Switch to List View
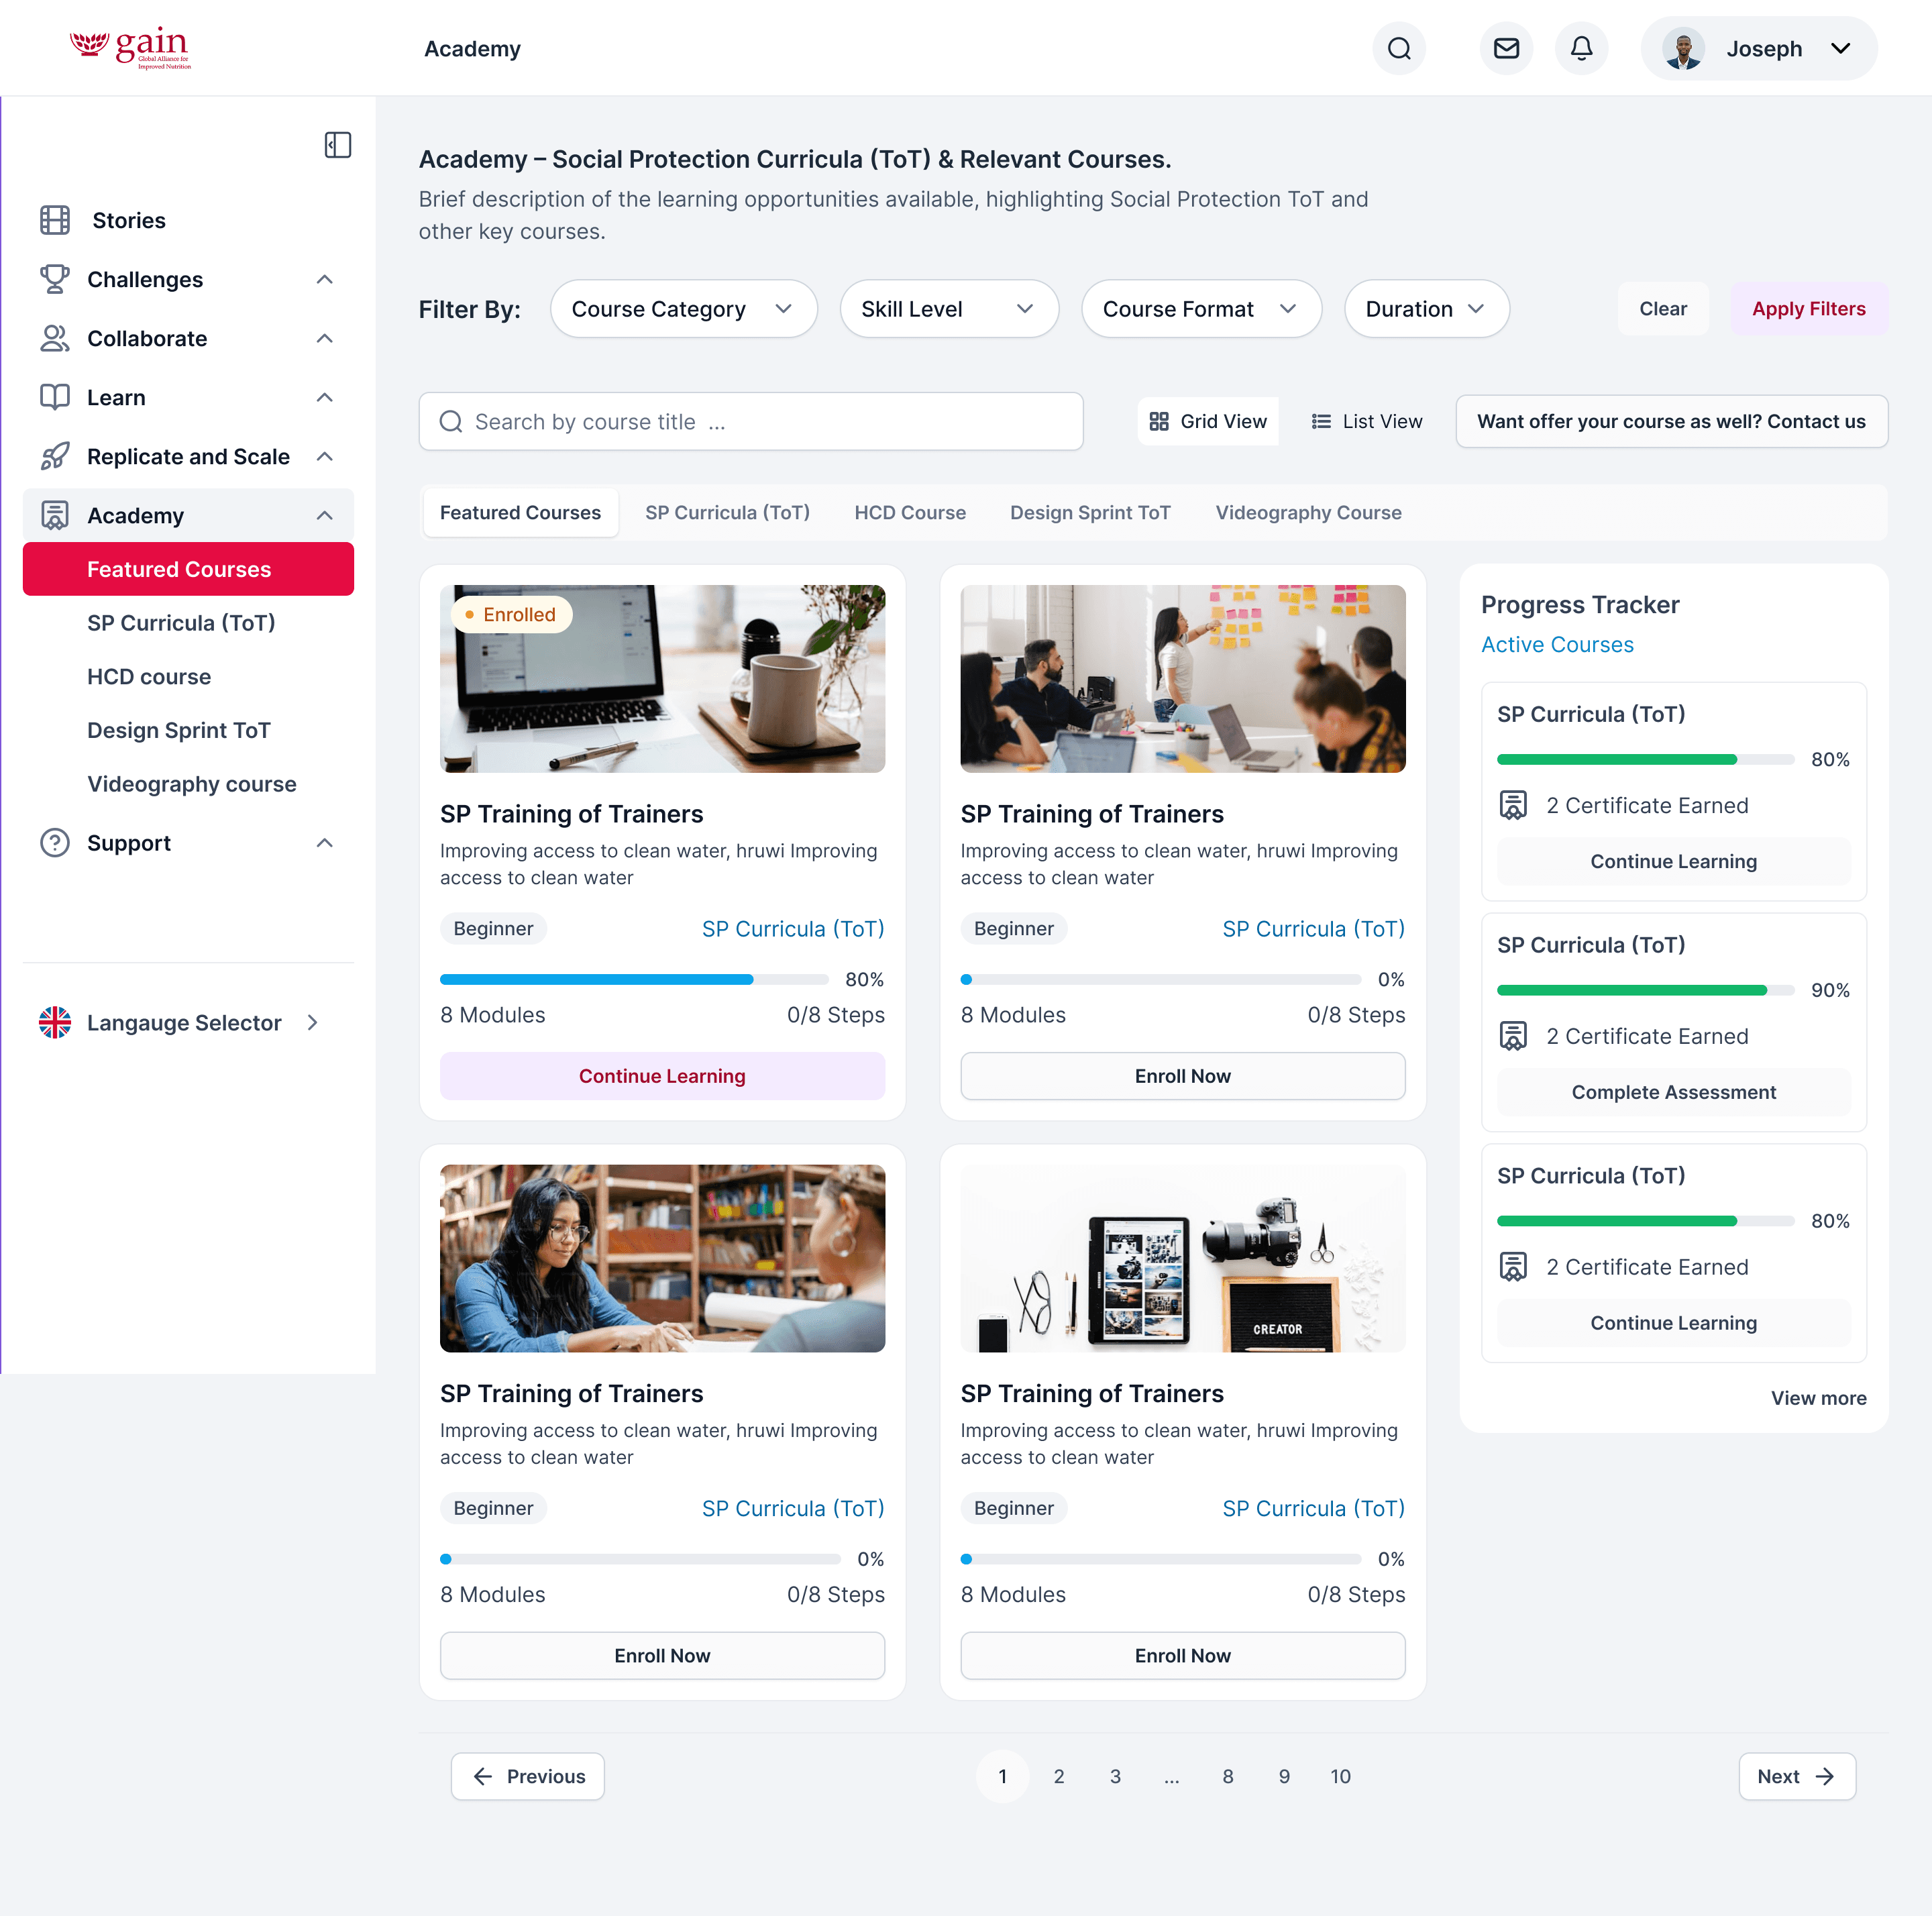Image resolution: width=1932 pixels, height=1916 pixels. [1366, 421]
